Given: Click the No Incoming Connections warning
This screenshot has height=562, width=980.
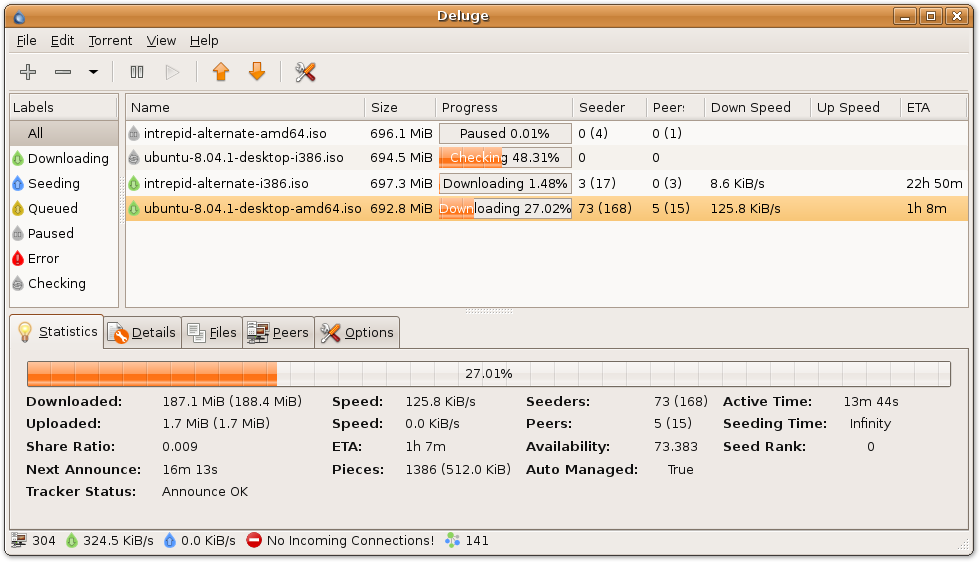Looking at the screenshot, I should [340, 540].
